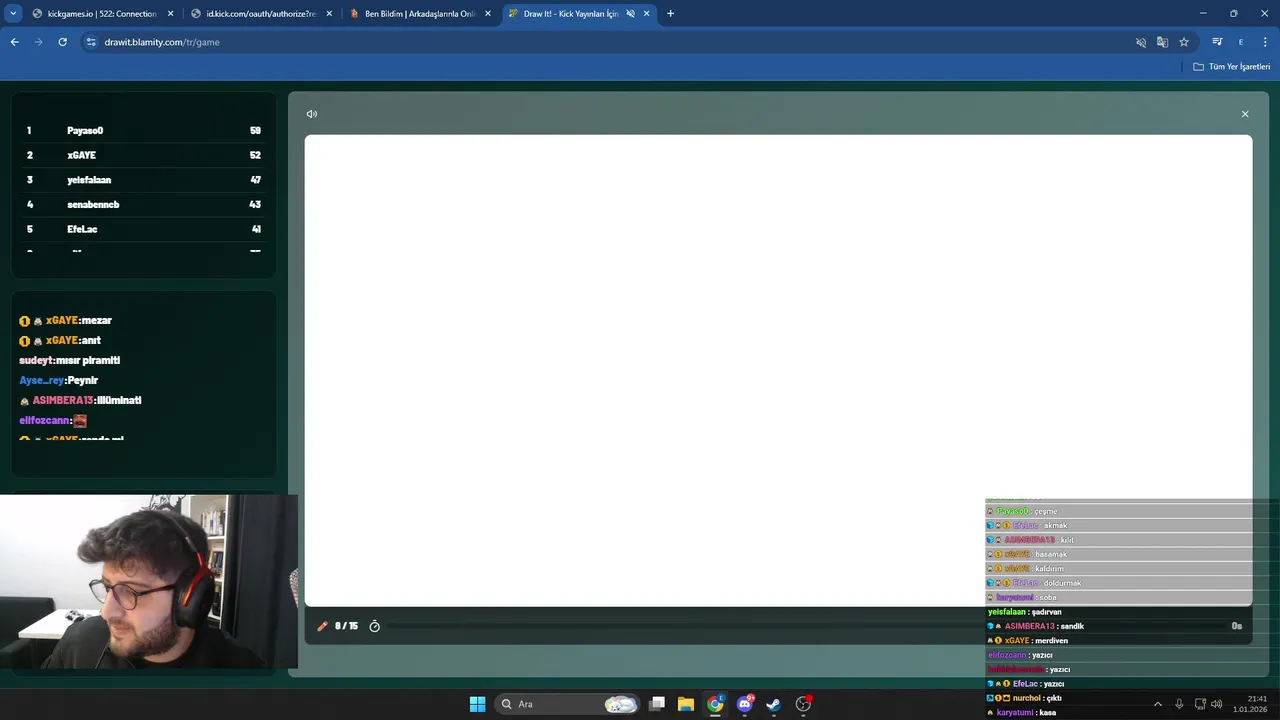
Task: Open the Chrome tab search dropdown
Action: [13, 14]
